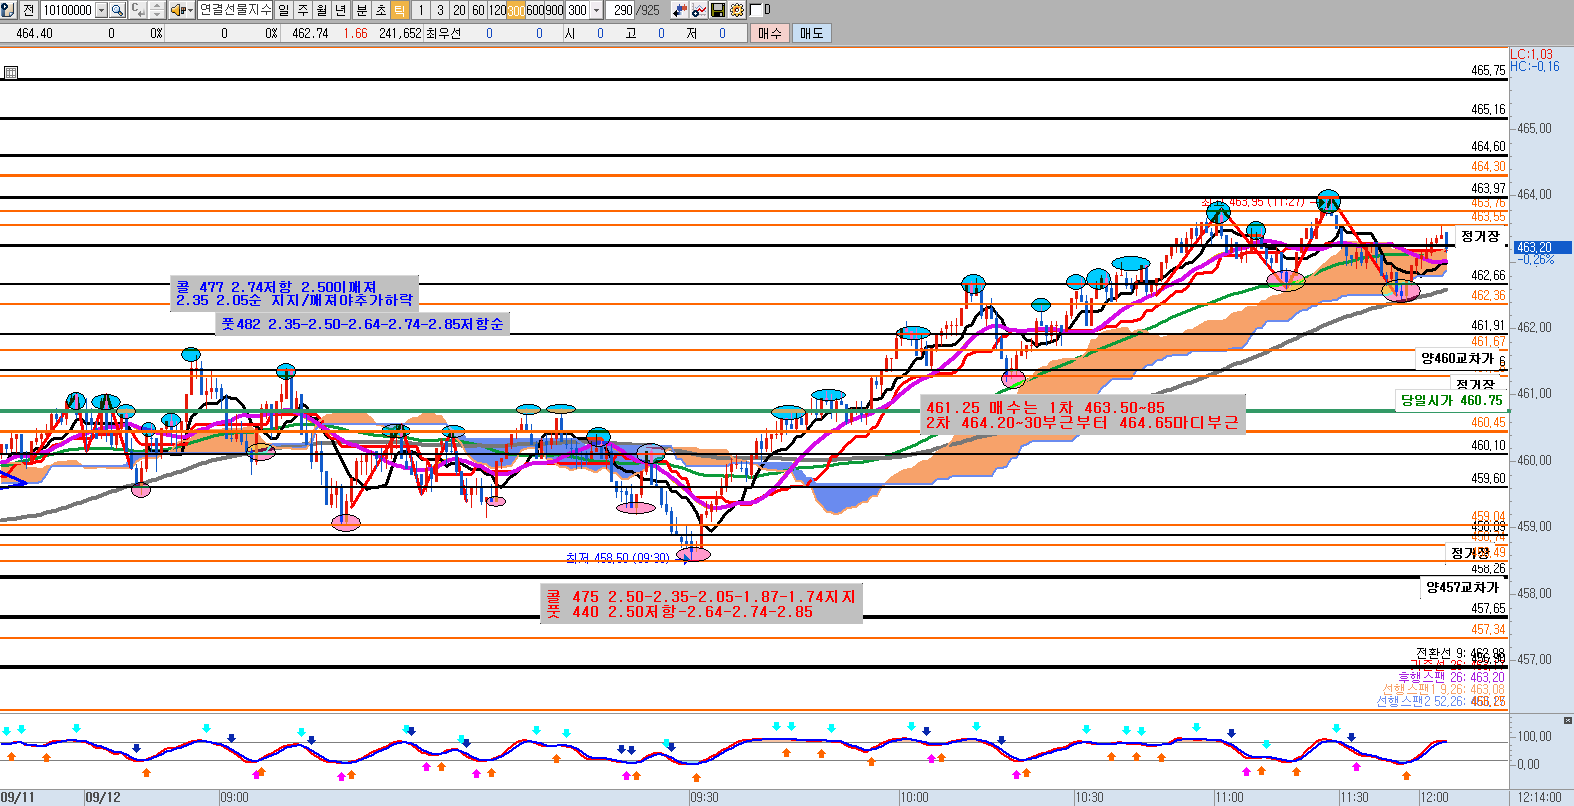
Task: Click the leftmost icon in the toolbar
Action: tap(8, 10)
